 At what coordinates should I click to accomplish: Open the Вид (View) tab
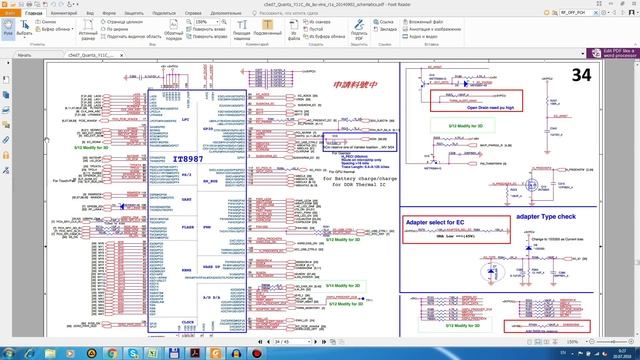[90, 13]
